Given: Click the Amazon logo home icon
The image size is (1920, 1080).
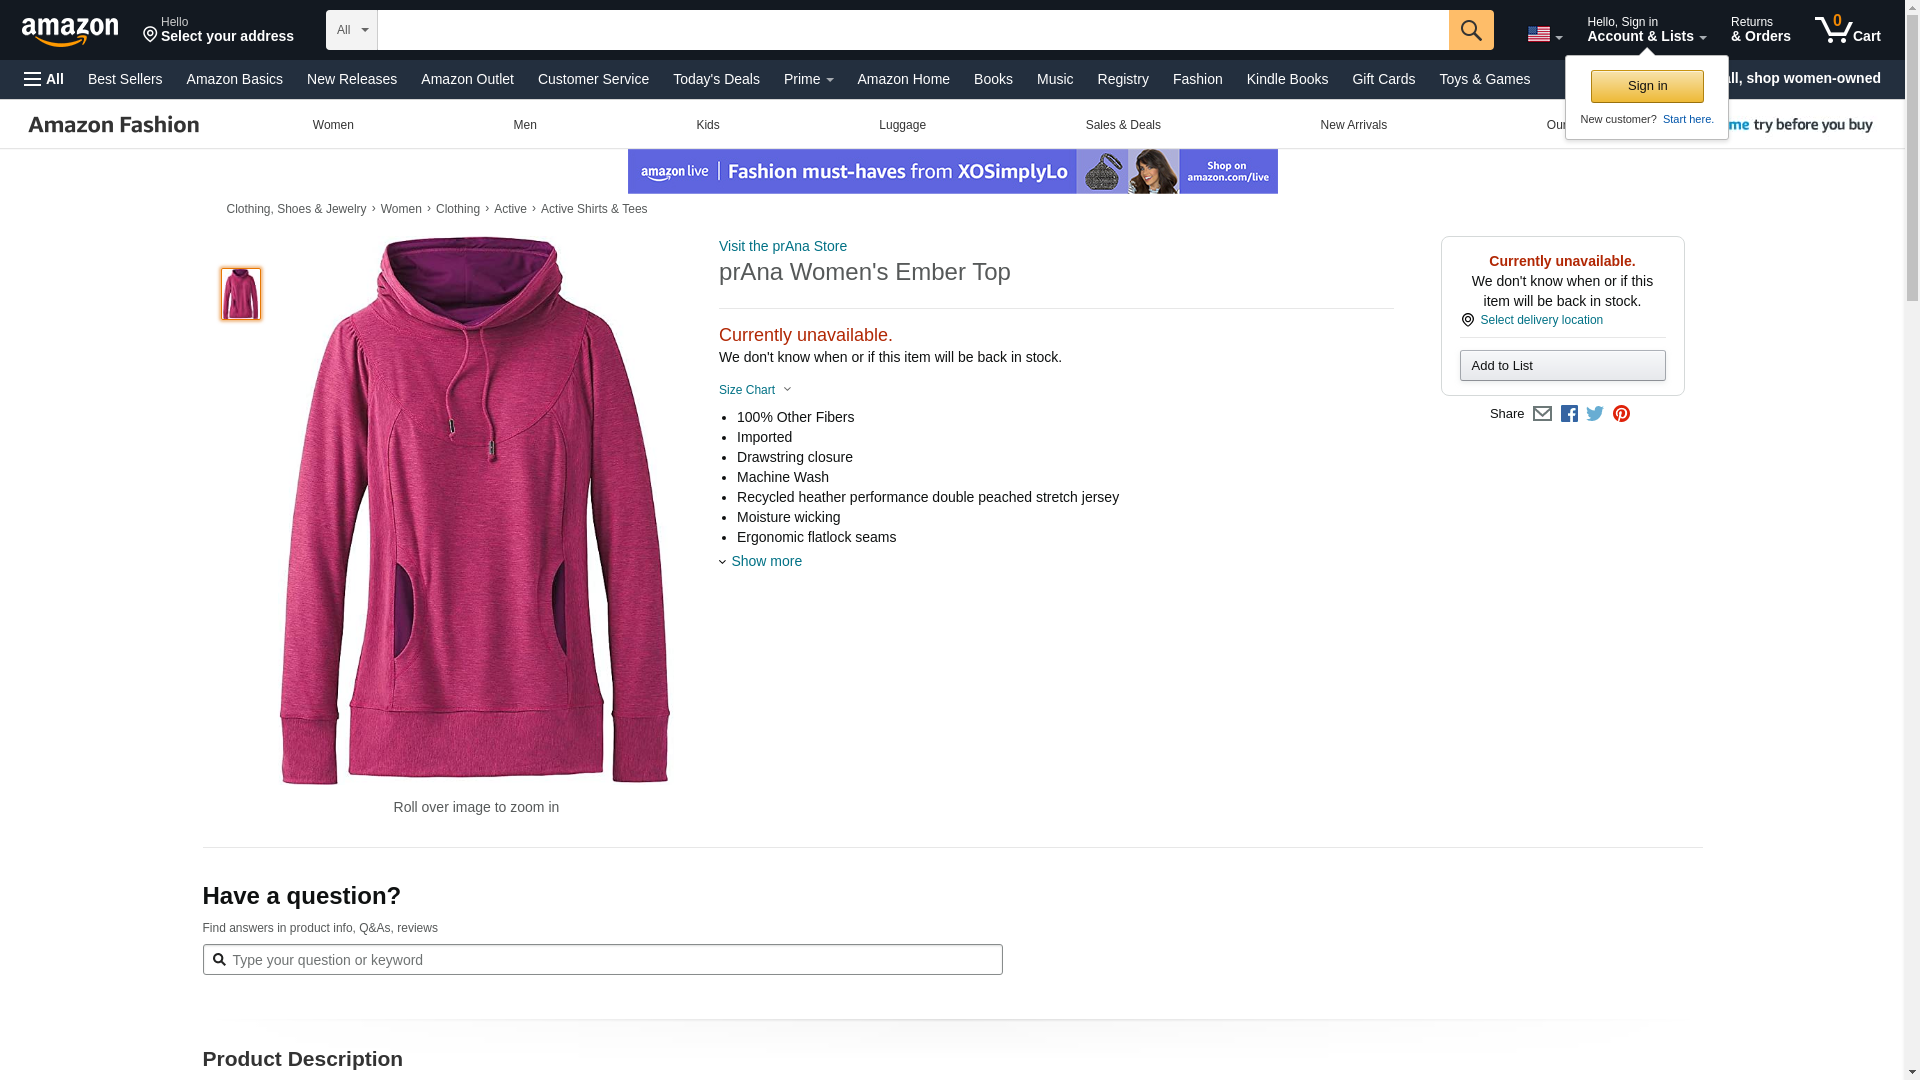Looking at the screenshot, I should 70,31.
